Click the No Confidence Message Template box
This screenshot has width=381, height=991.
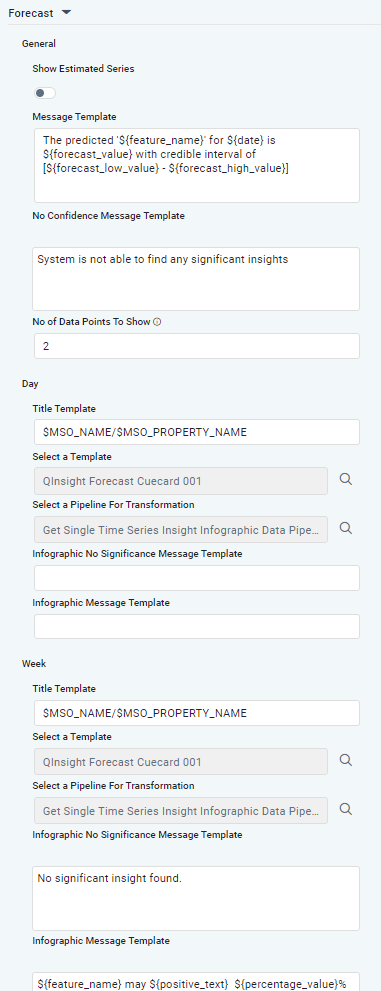tap(197, 279)
